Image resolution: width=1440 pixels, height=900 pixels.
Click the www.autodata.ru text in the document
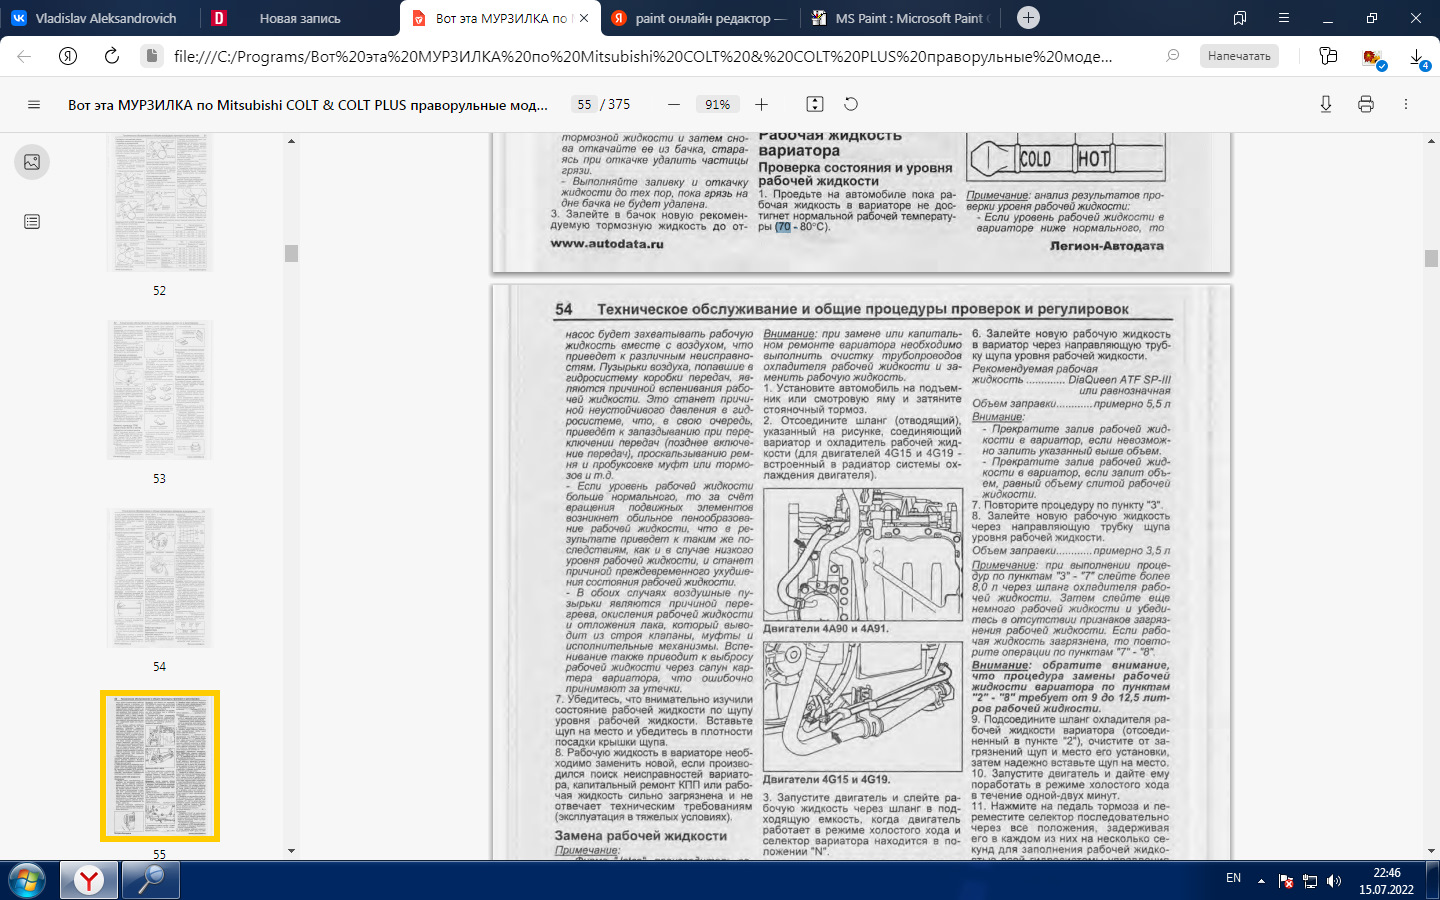[x=607, y=243]
